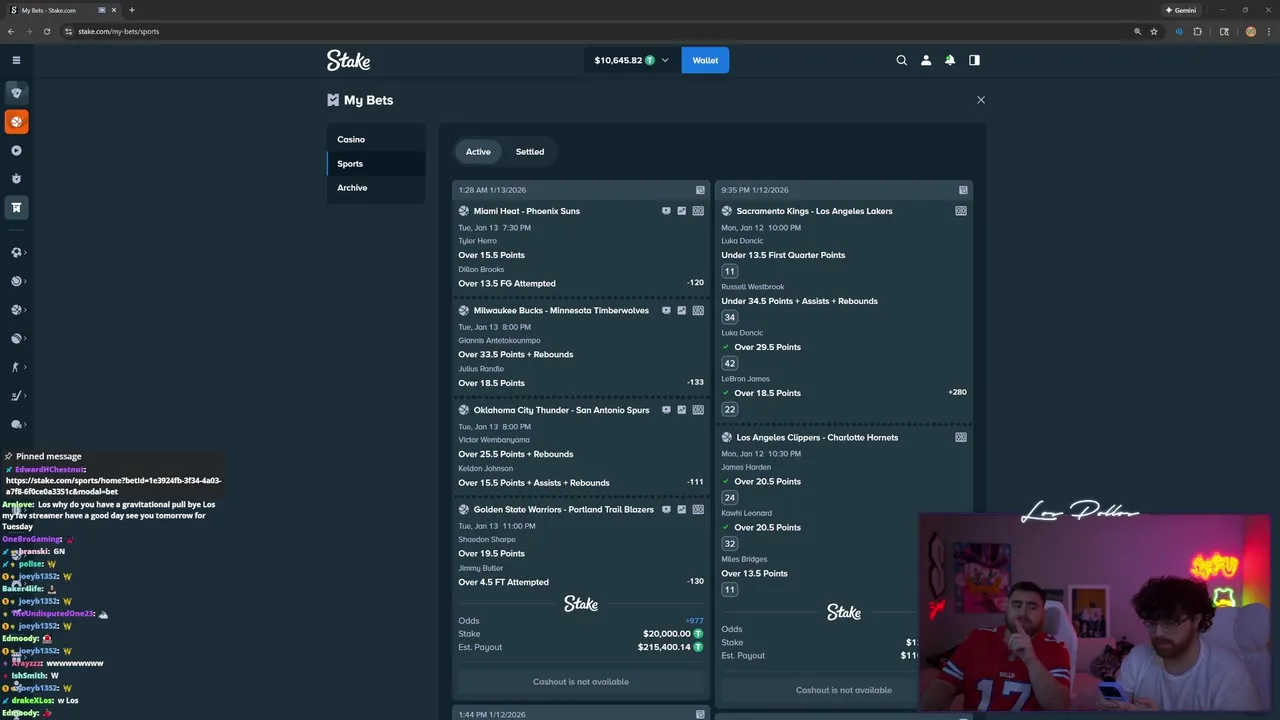Click the Stake logo in the header

coord(348,60)
